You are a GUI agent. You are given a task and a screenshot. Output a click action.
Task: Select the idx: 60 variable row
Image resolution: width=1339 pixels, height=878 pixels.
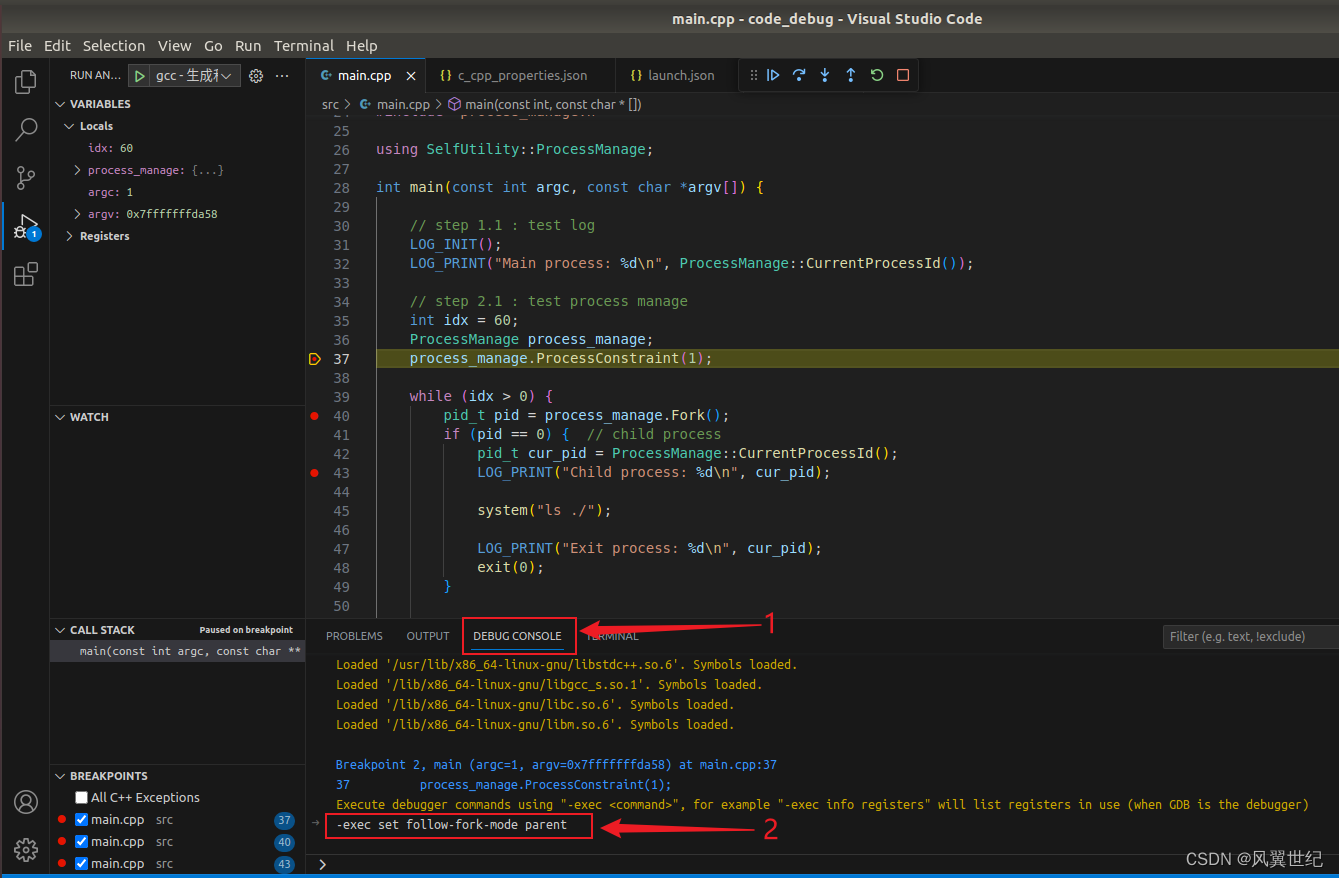tap(178, 148)
